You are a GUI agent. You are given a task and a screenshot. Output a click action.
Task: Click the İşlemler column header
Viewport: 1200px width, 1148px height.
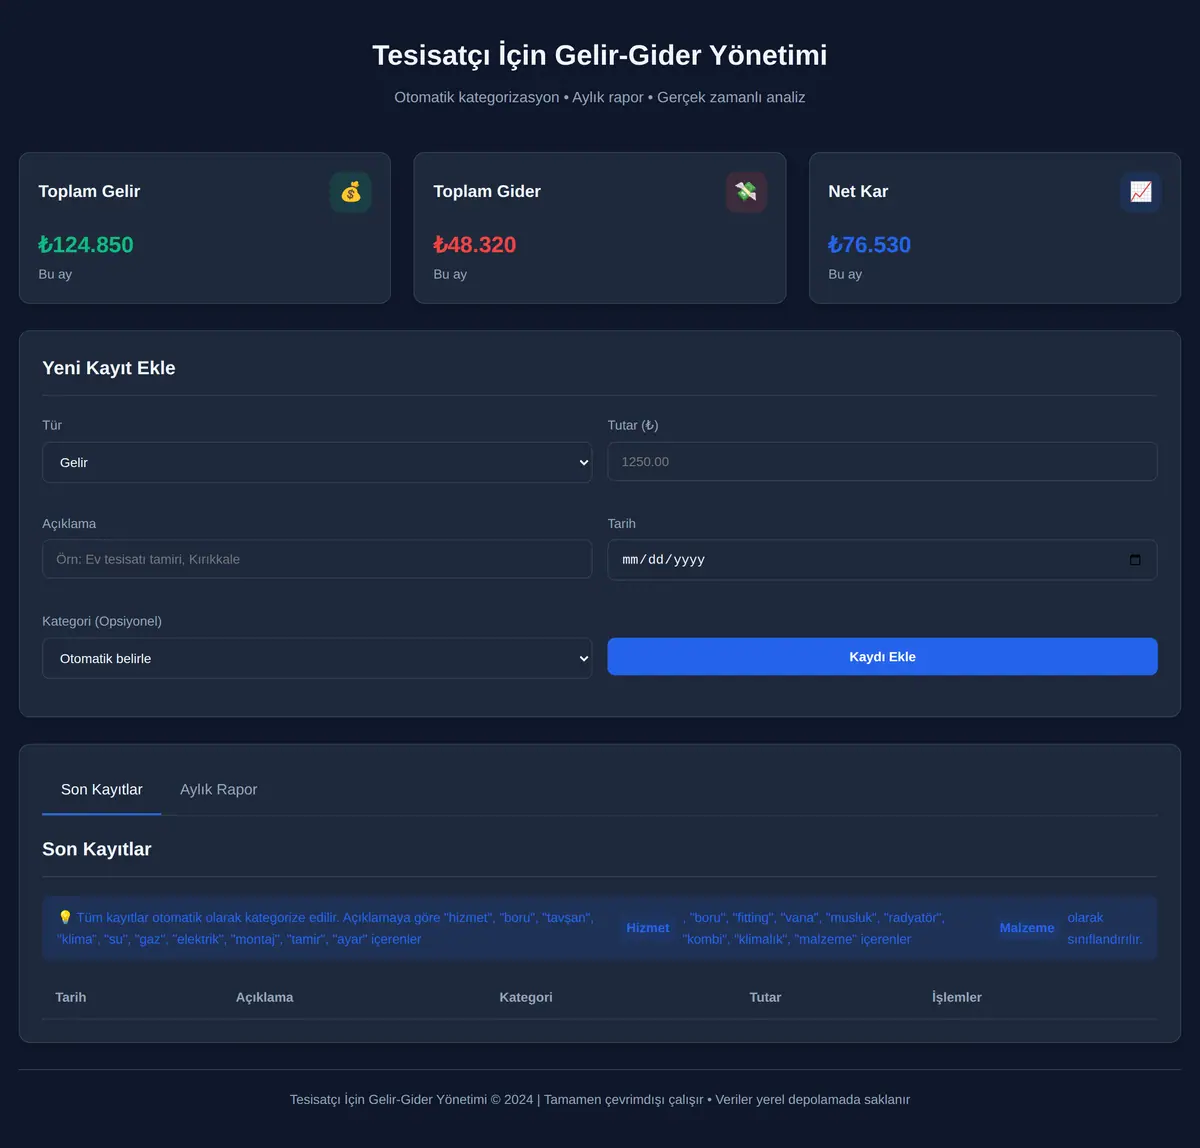click(x=957, y=997)
